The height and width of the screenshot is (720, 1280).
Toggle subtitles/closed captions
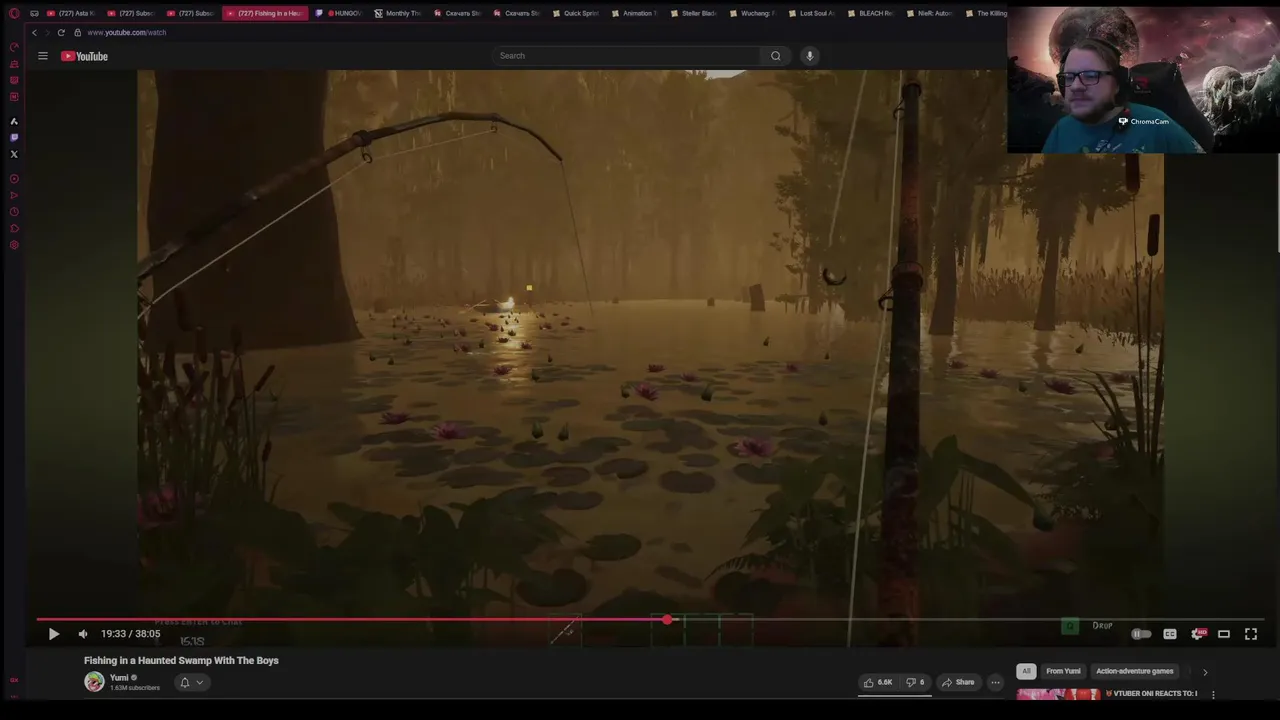1170,634
